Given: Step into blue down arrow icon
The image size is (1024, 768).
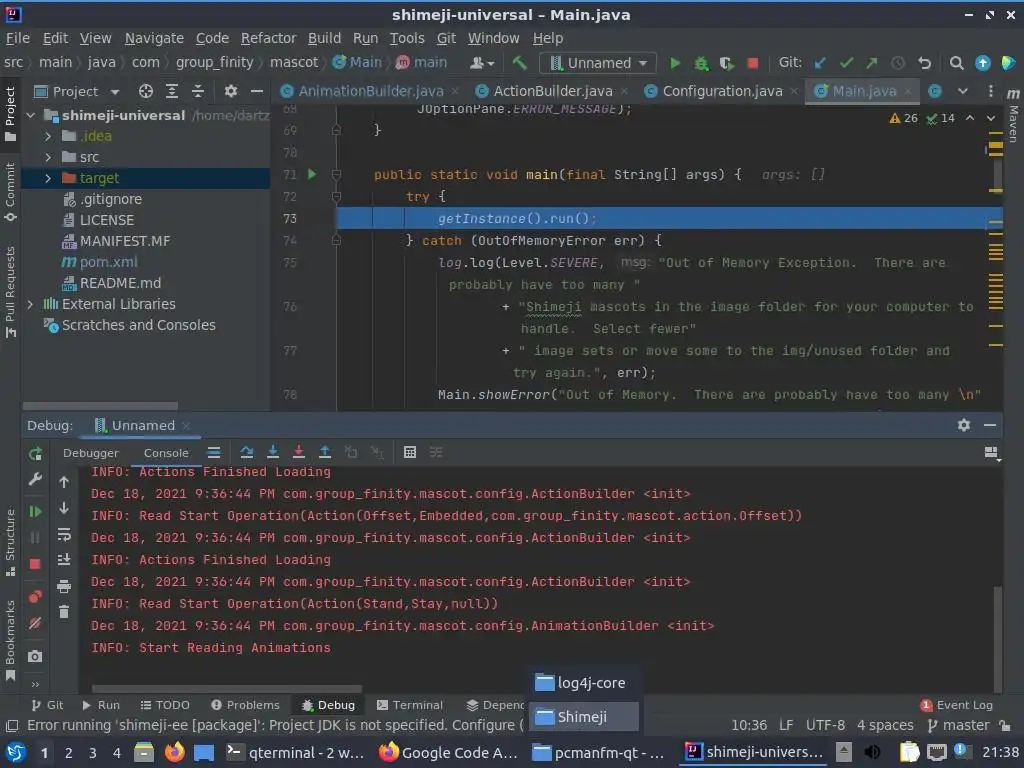Looking at the screenshot, I should click(x=273, y=452).
